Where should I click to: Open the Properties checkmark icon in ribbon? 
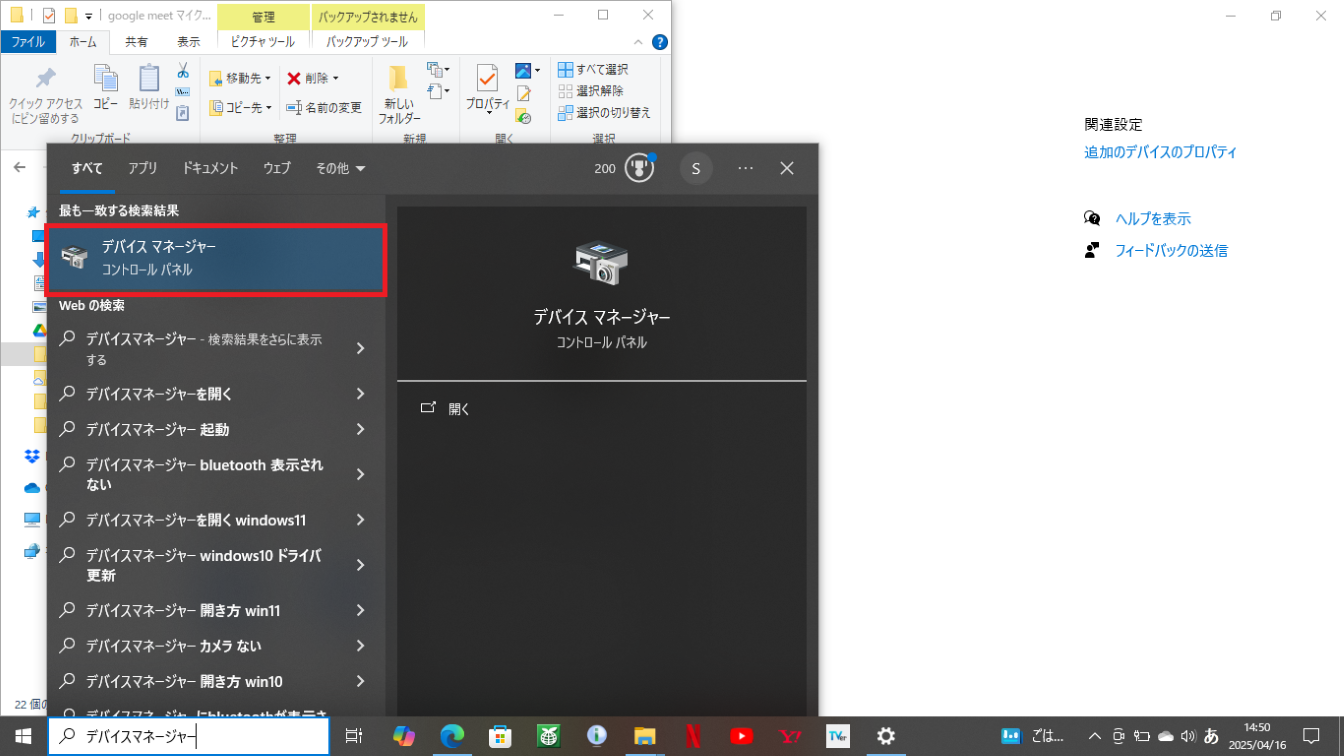pyautogui.click(x=487, y=88)
